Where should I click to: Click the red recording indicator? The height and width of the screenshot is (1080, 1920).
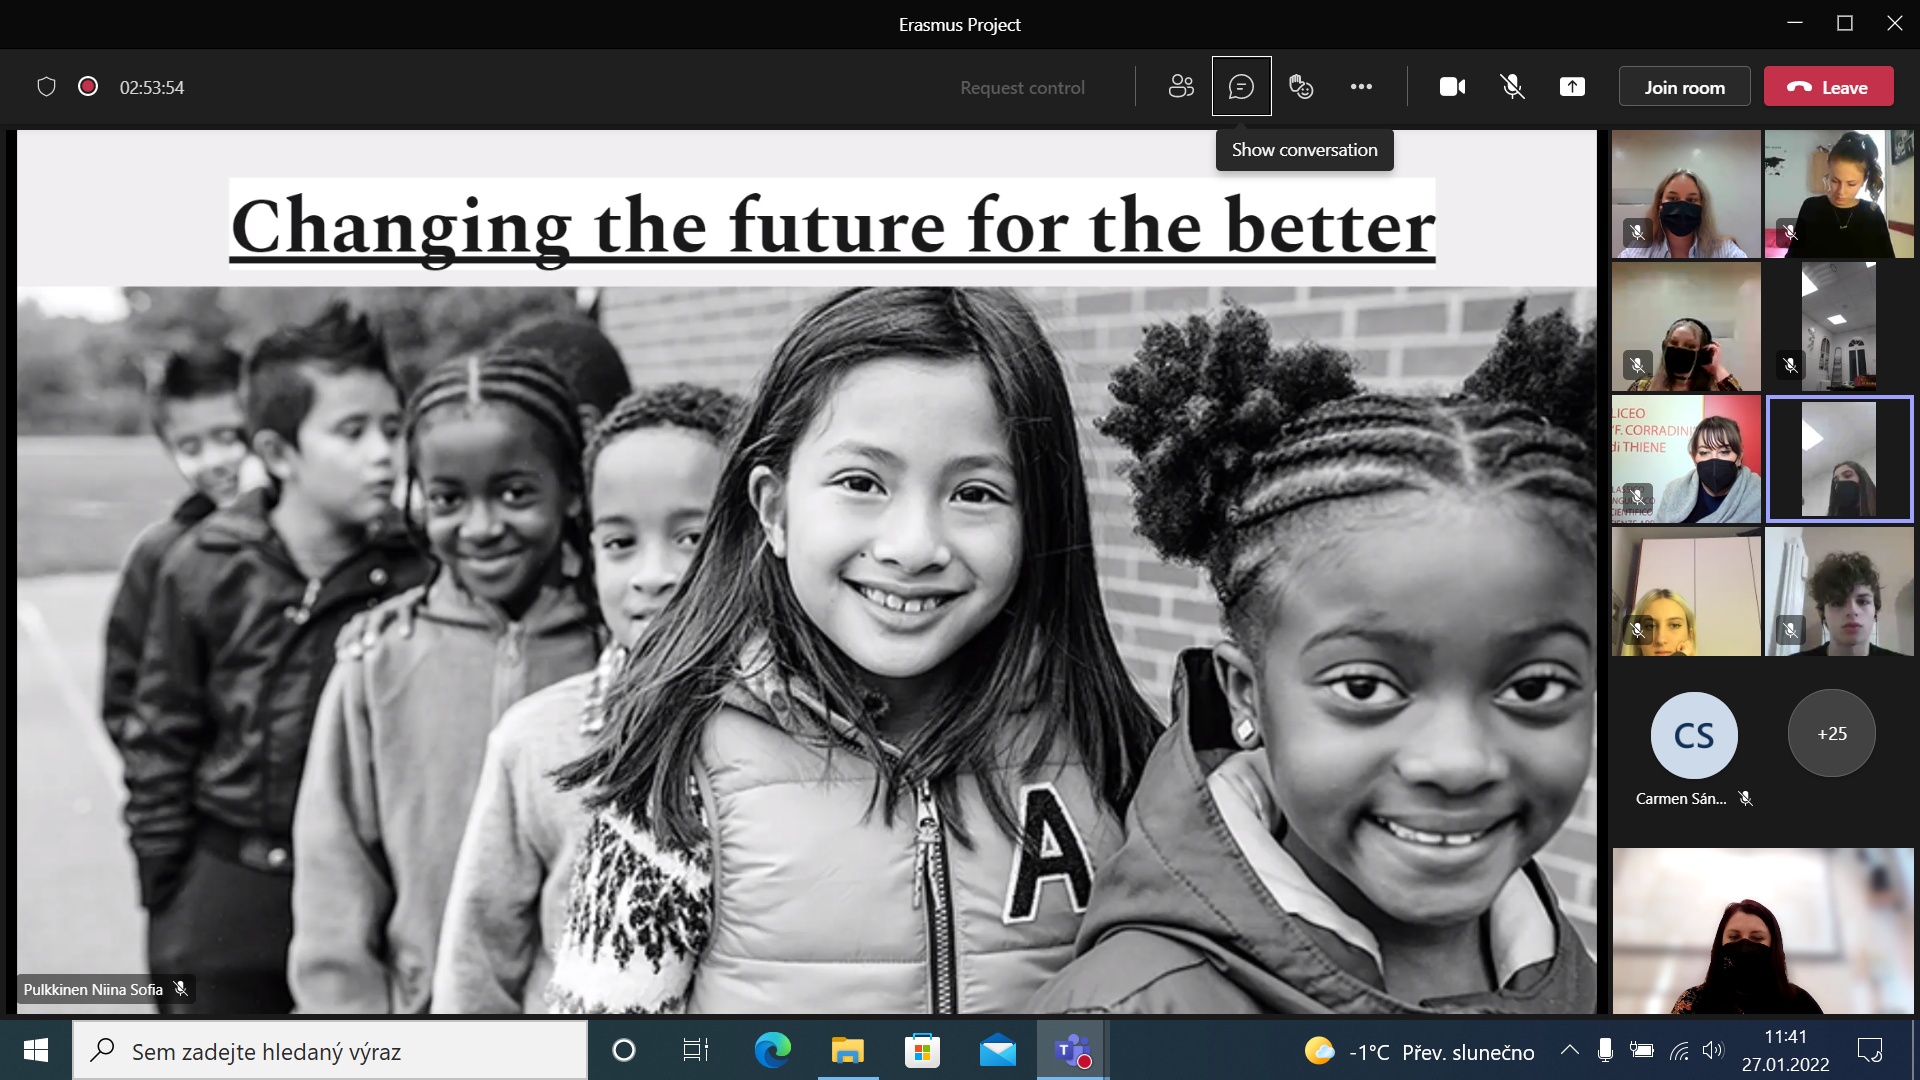point(88,87)
